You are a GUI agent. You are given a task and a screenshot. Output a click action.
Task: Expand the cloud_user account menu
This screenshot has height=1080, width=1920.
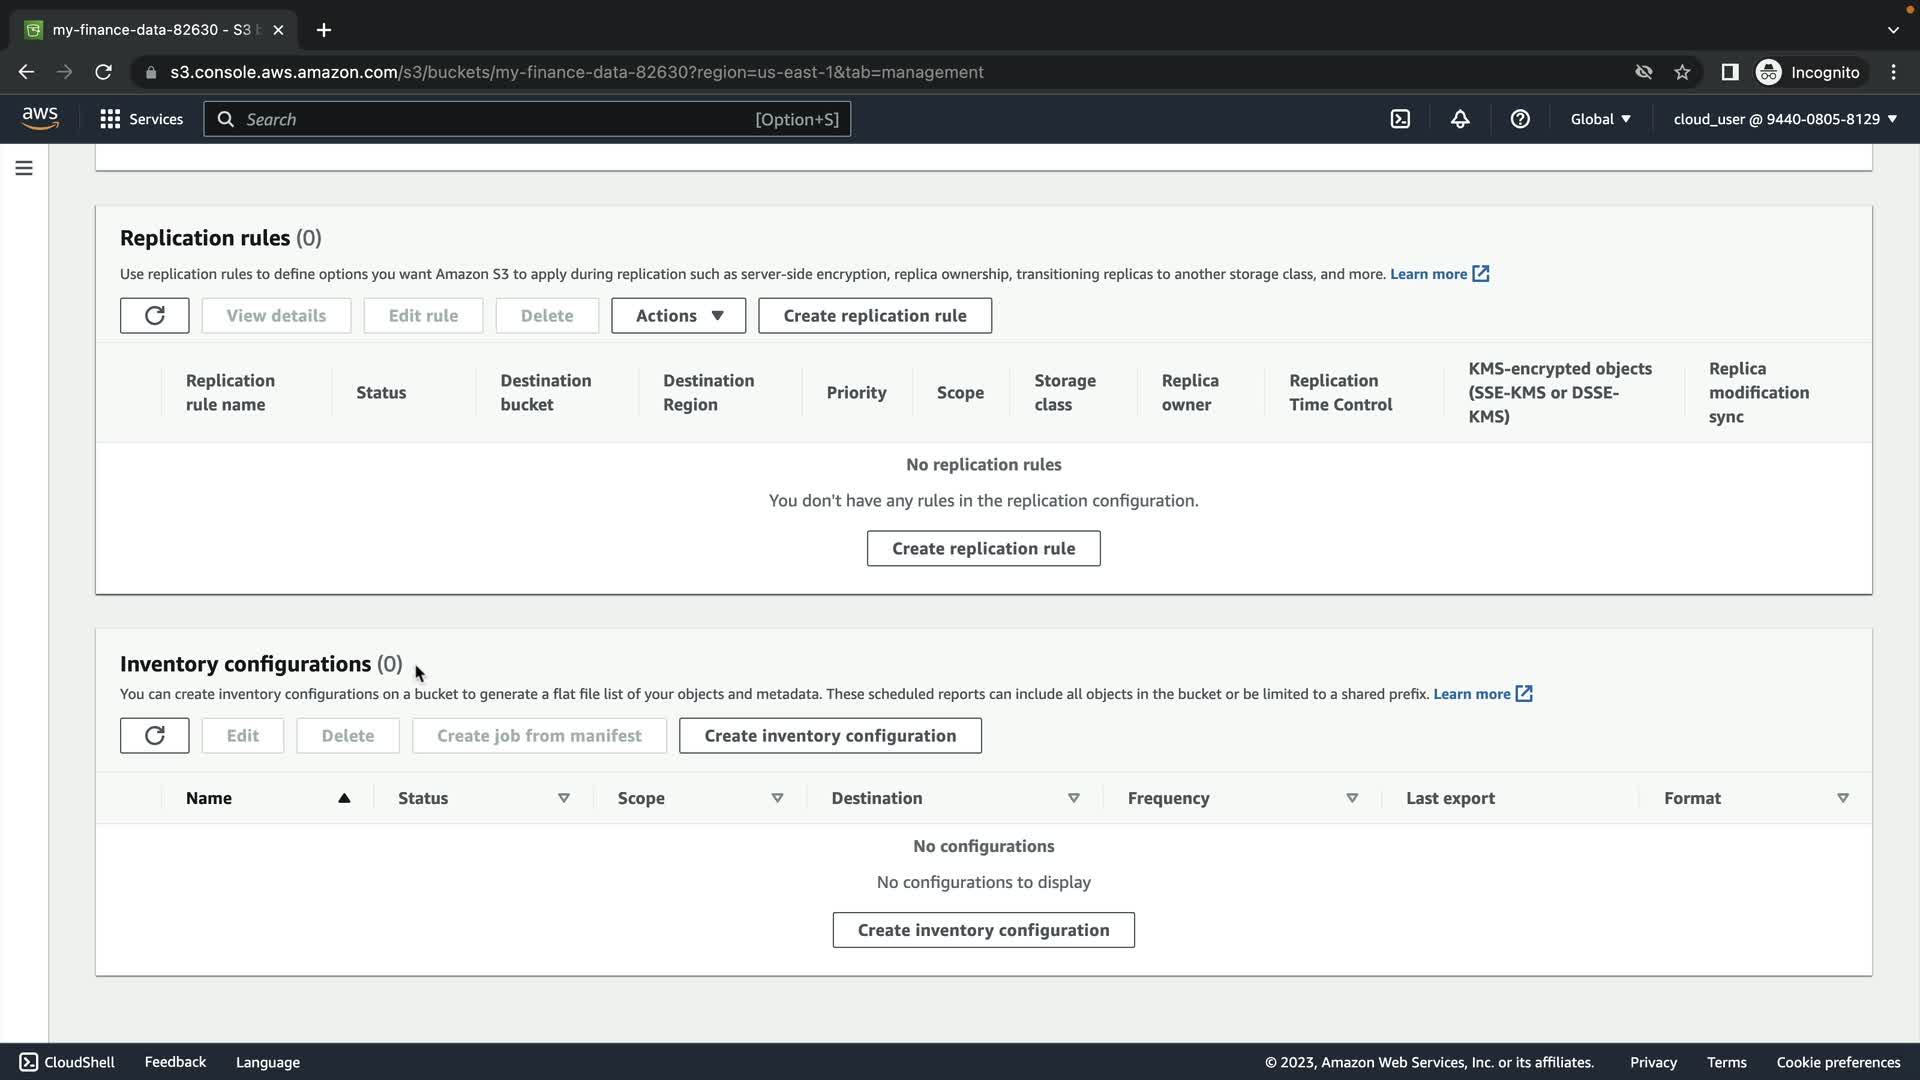click(x=1784, y=119)
